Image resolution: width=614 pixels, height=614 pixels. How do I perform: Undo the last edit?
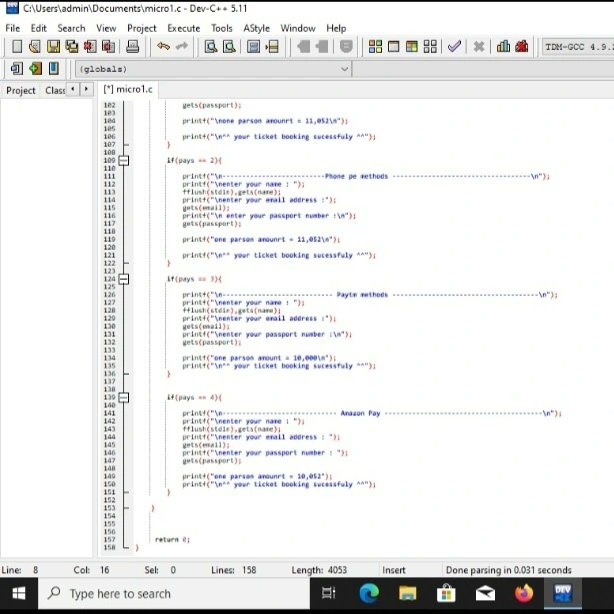point(163,46)
